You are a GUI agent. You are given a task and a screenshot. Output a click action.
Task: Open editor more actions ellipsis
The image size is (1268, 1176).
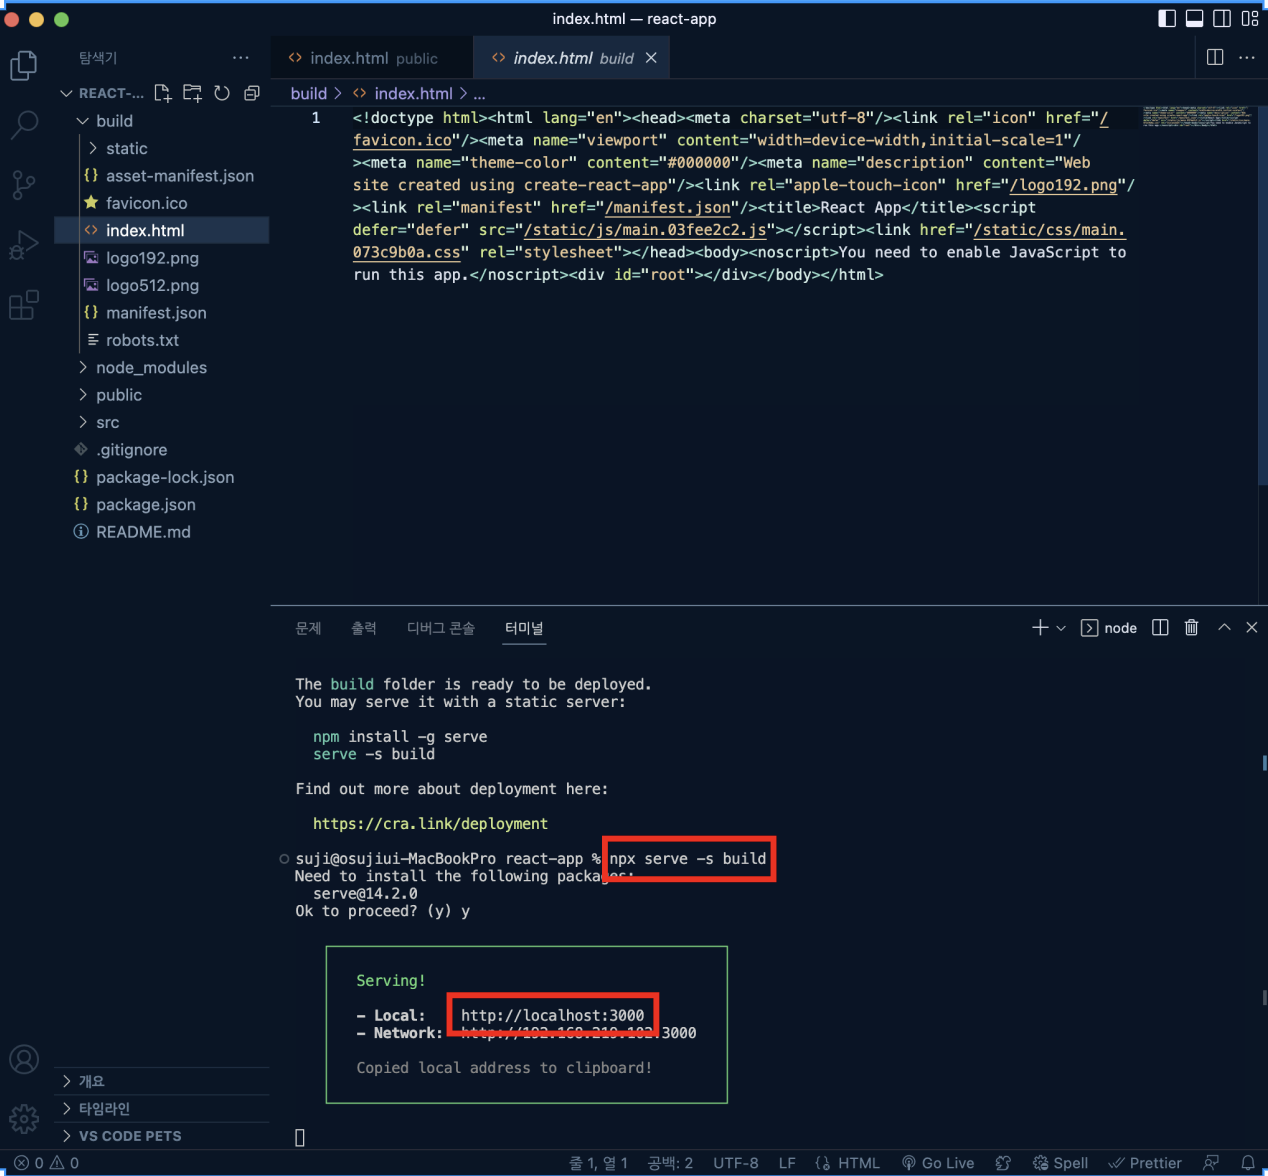click(x=1246, y=57)
